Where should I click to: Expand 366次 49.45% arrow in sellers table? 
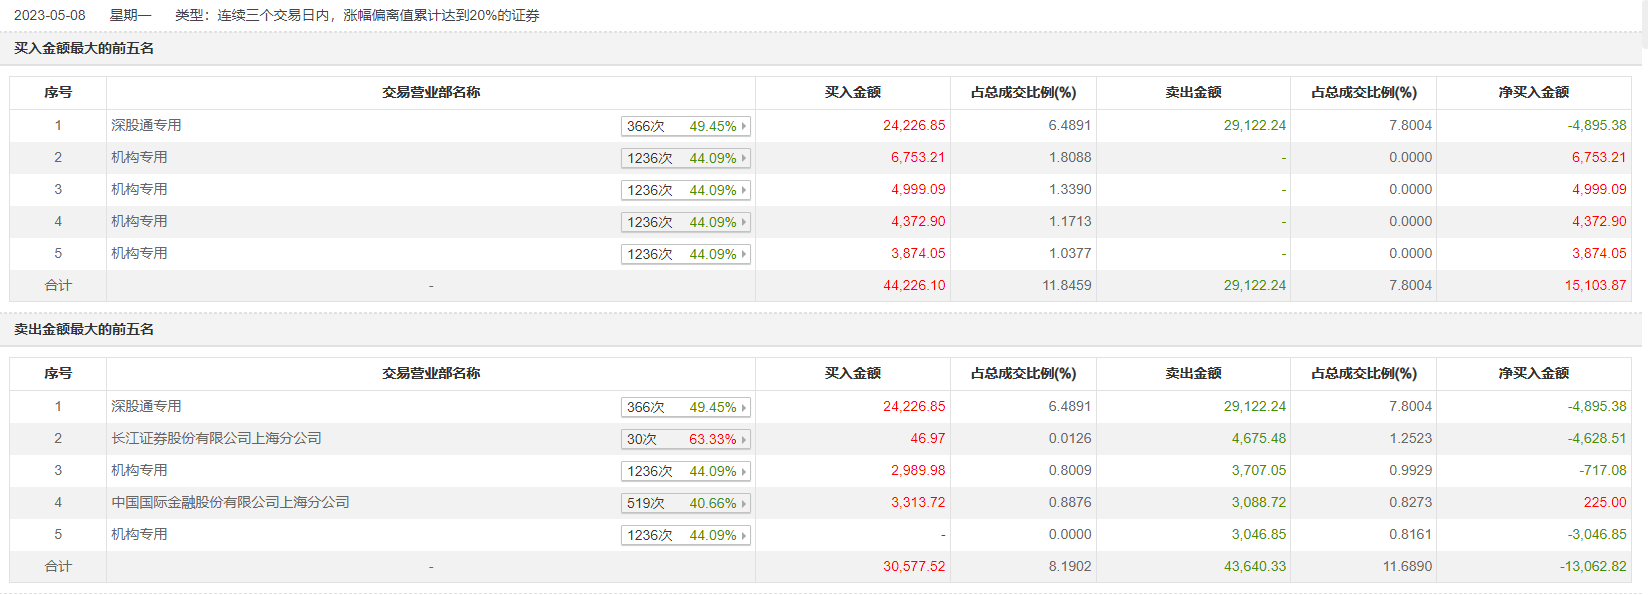(743, 407)
